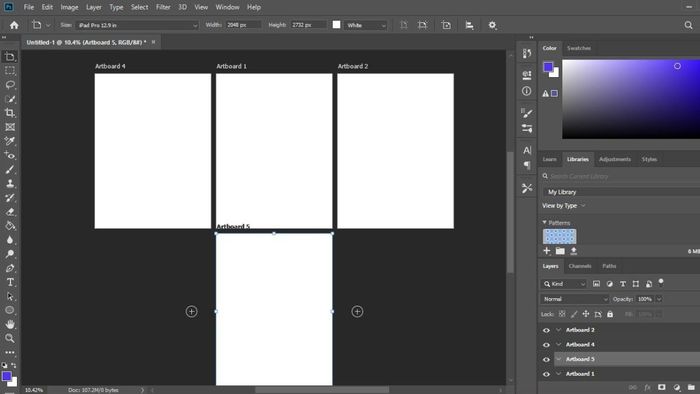Select the Frame tool
The image size is (700, 394).
10,127
